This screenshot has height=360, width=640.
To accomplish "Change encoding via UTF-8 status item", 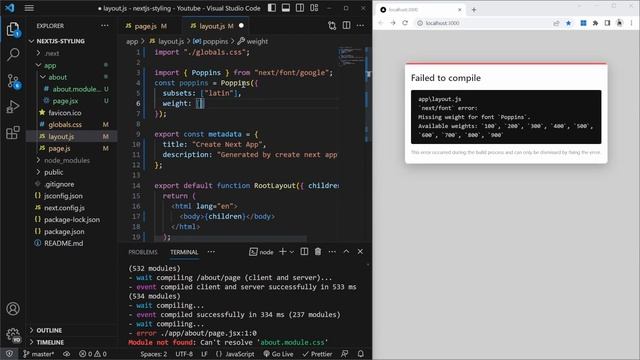I will point(184,354).
